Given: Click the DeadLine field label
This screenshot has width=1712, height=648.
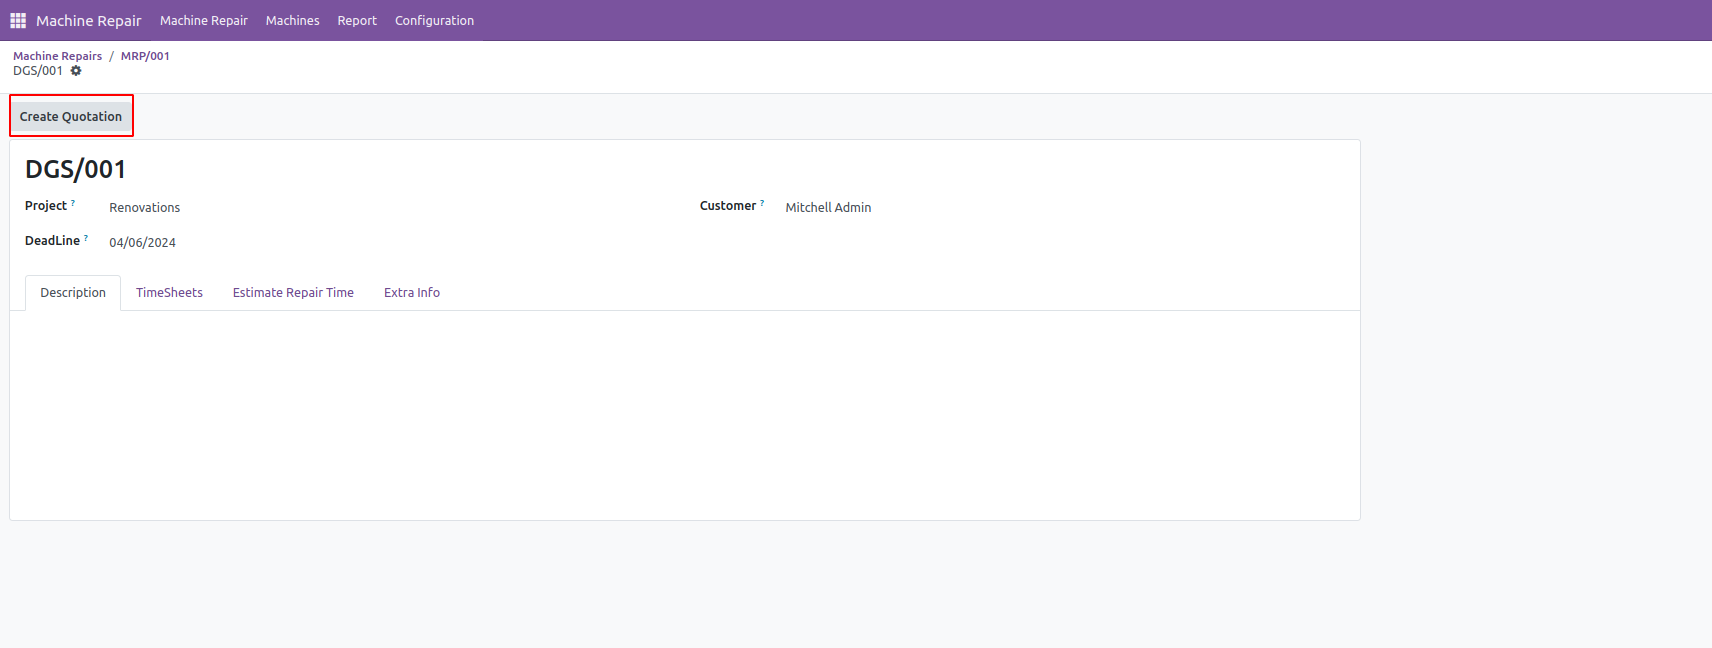Looking at the screenshot, I should [x=52, y=241].
